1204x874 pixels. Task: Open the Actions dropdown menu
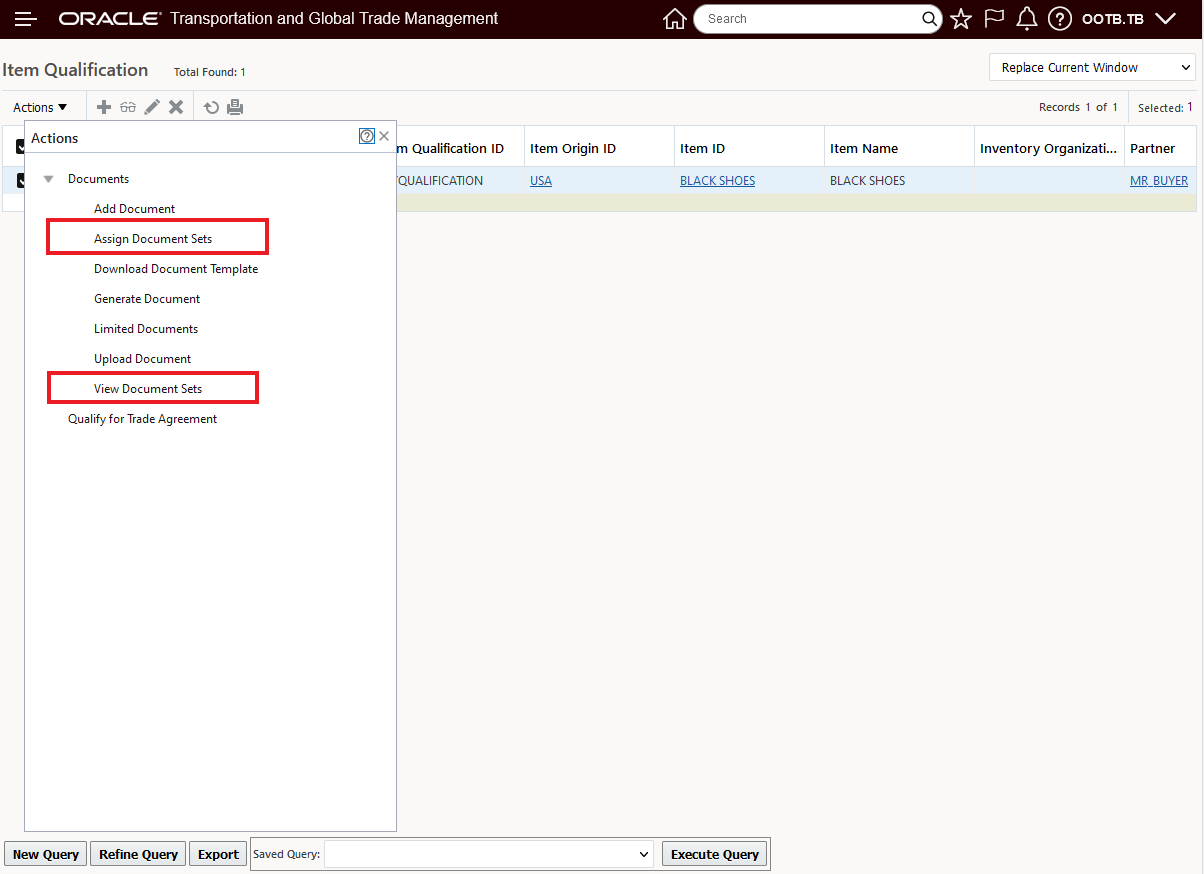(x=40, y=107)
